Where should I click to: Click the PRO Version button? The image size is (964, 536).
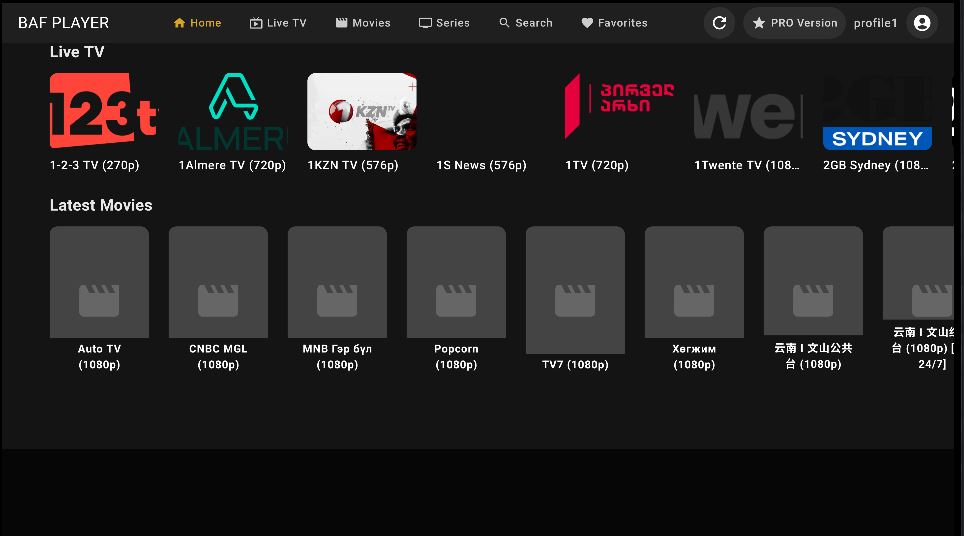click(x=794, y=23)
